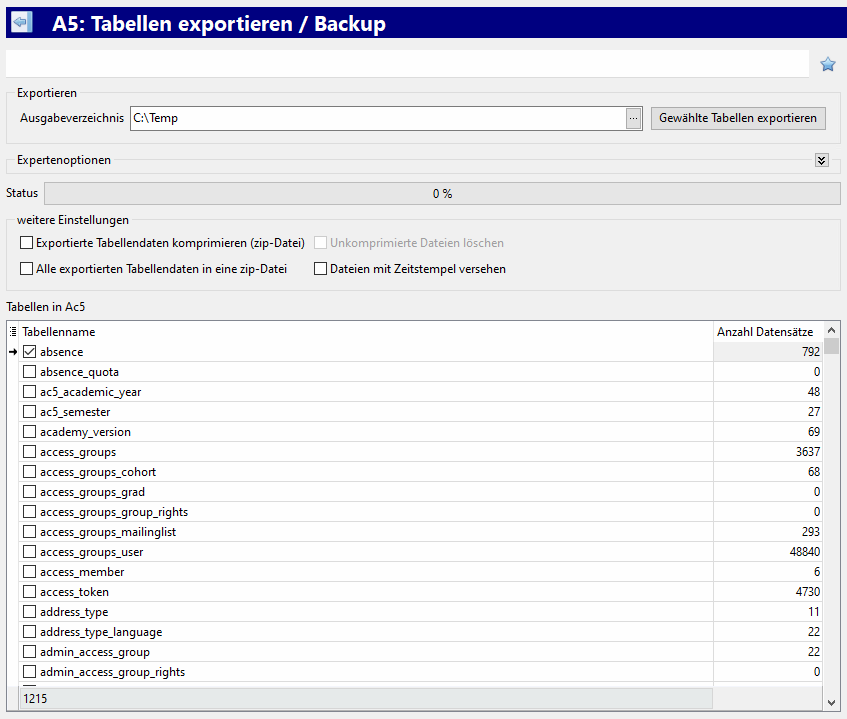Sort by Tabellenname column header
The image size is (847, 719).
click(x=360, y=332)
